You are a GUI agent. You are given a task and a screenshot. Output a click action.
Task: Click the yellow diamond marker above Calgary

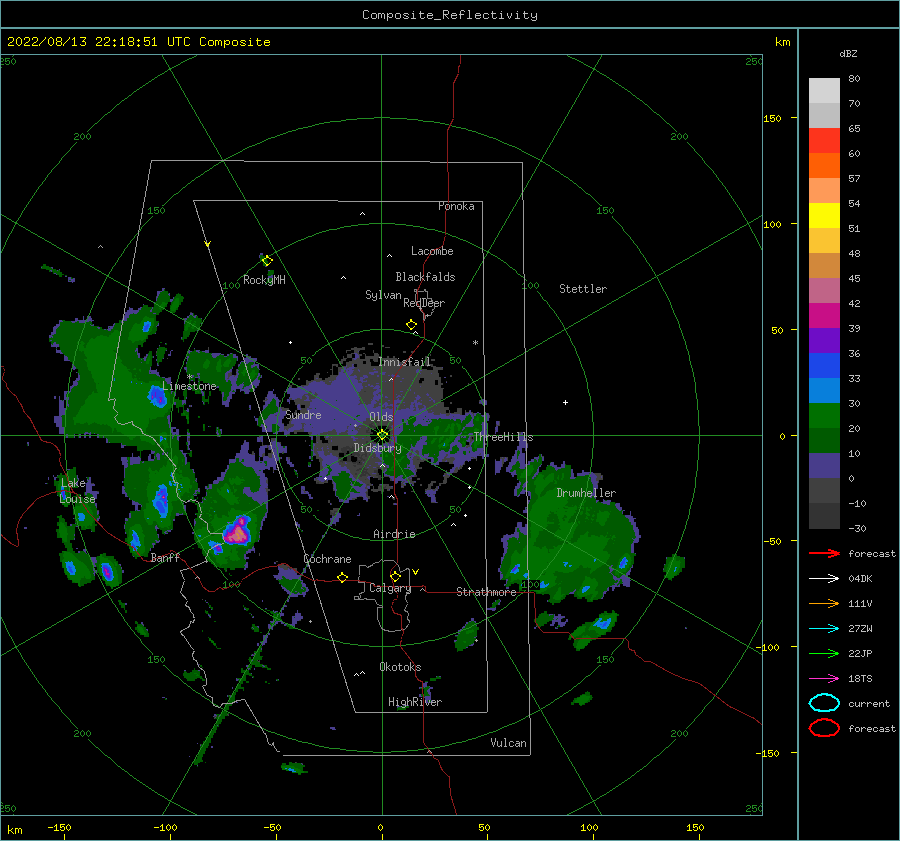click(395, 576)
